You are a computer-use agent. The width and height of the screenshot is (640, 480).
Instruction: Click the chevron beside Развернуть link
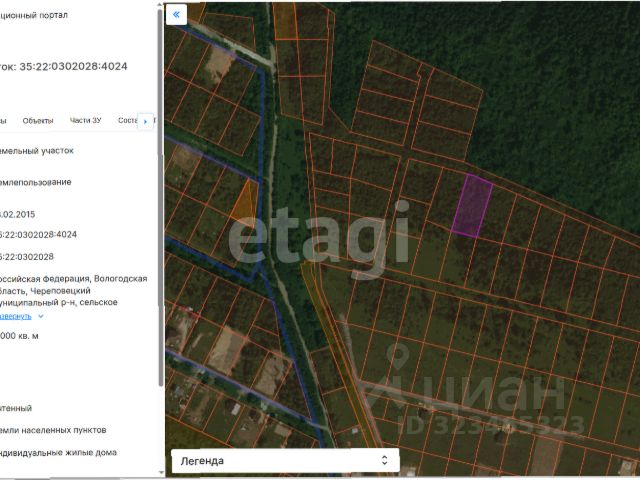click(40, 316)
